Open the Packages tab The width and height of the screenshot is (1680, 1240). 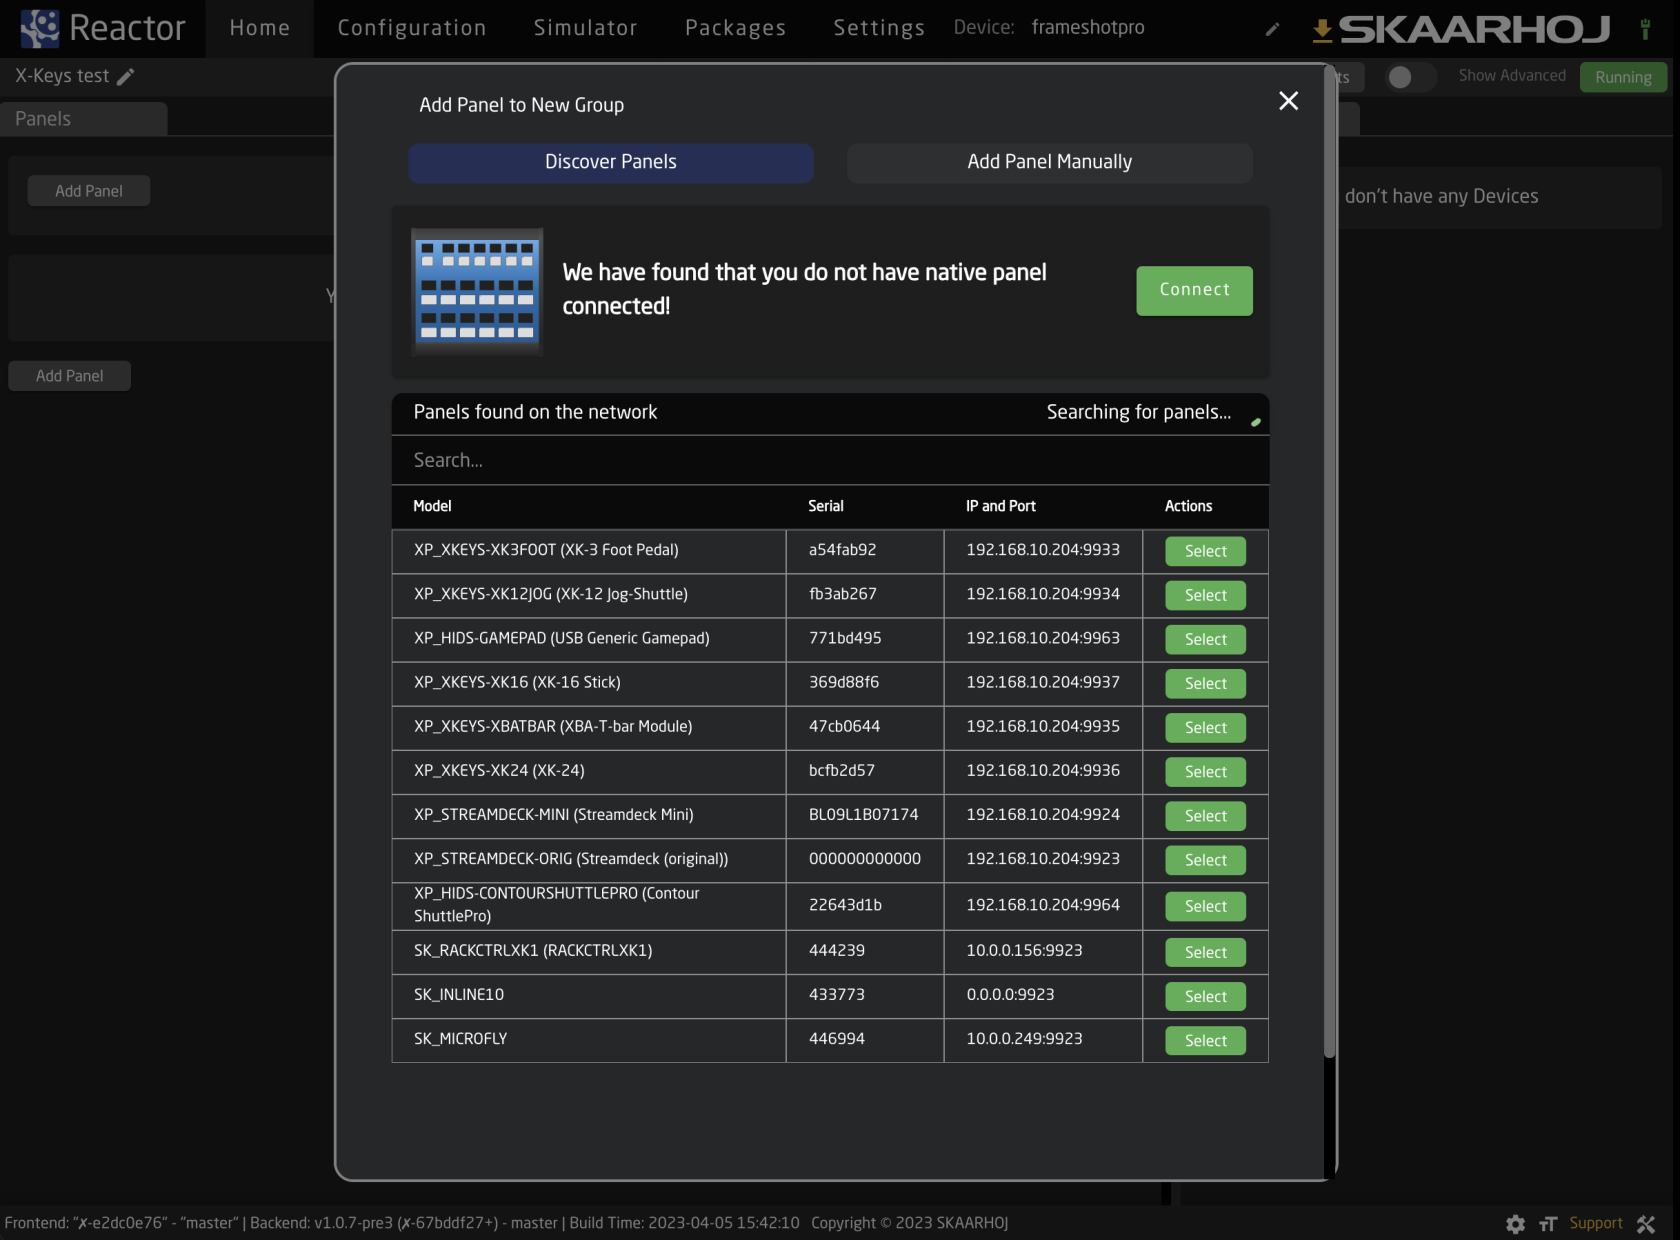point(736,28)
